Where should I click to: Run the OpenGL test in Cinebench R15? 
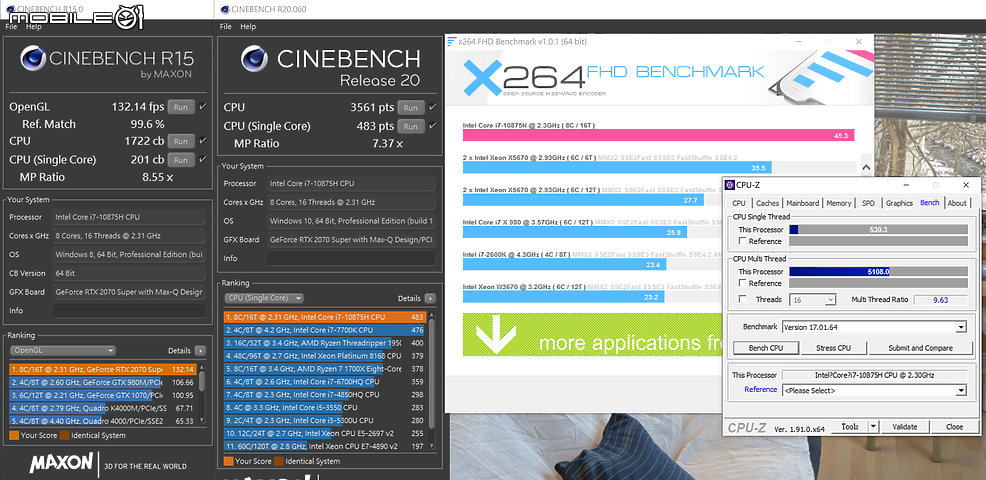(x=181, y=107)
